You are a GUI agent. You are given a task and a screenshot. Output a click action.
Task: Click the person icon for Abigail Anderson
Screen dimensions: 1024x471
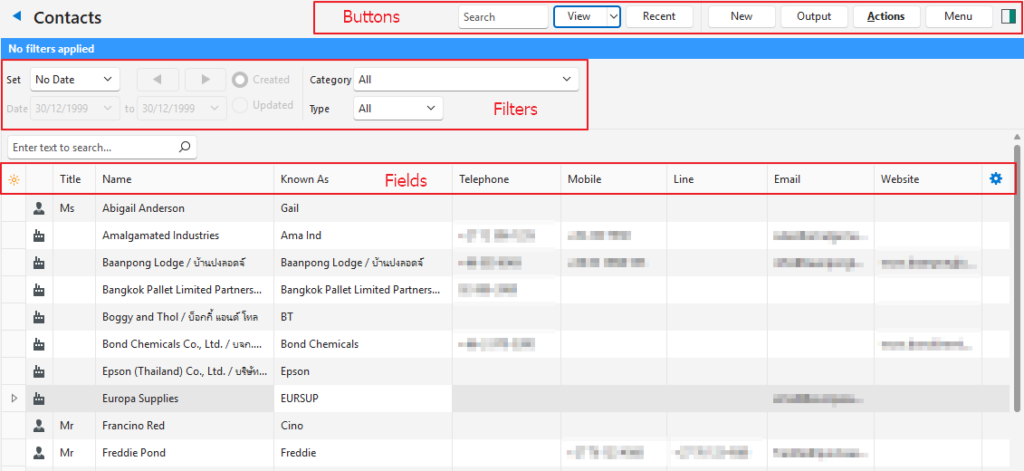pyautogui.click(x=39, y=208)
